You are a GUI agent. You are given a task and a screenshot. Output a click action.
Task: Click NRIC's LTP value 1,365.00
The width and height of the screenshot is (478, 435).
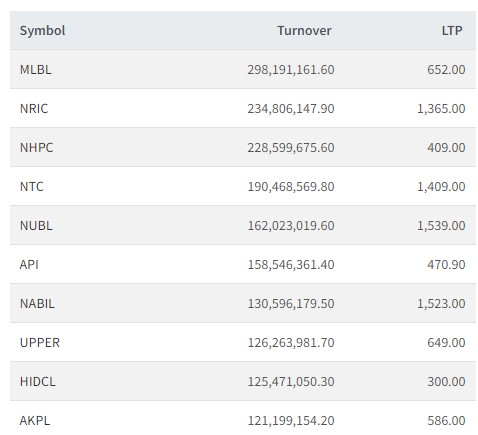click(441, 109)
